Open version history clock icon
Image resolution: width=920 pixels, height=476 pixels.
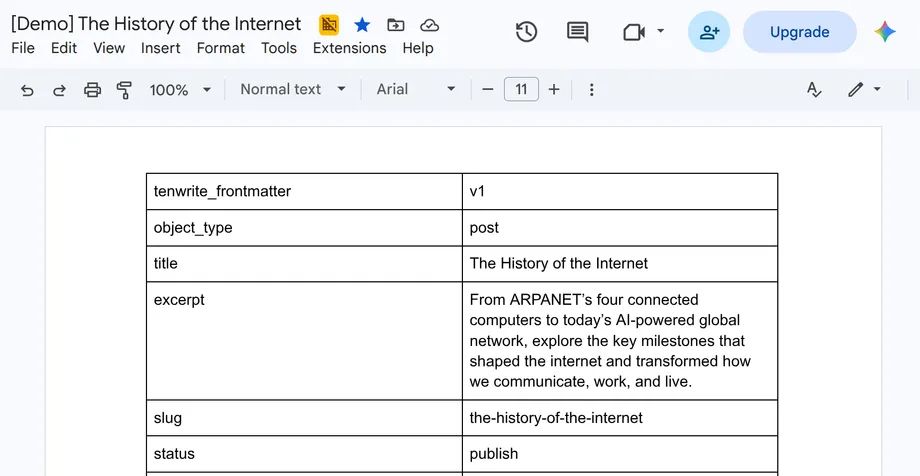pos(526,32)
